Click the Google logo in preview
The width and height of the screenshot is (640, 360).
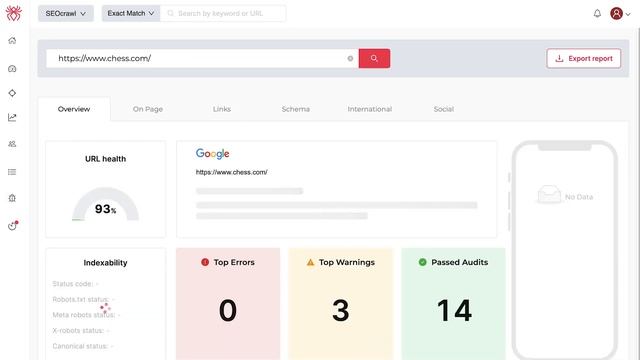212,154
